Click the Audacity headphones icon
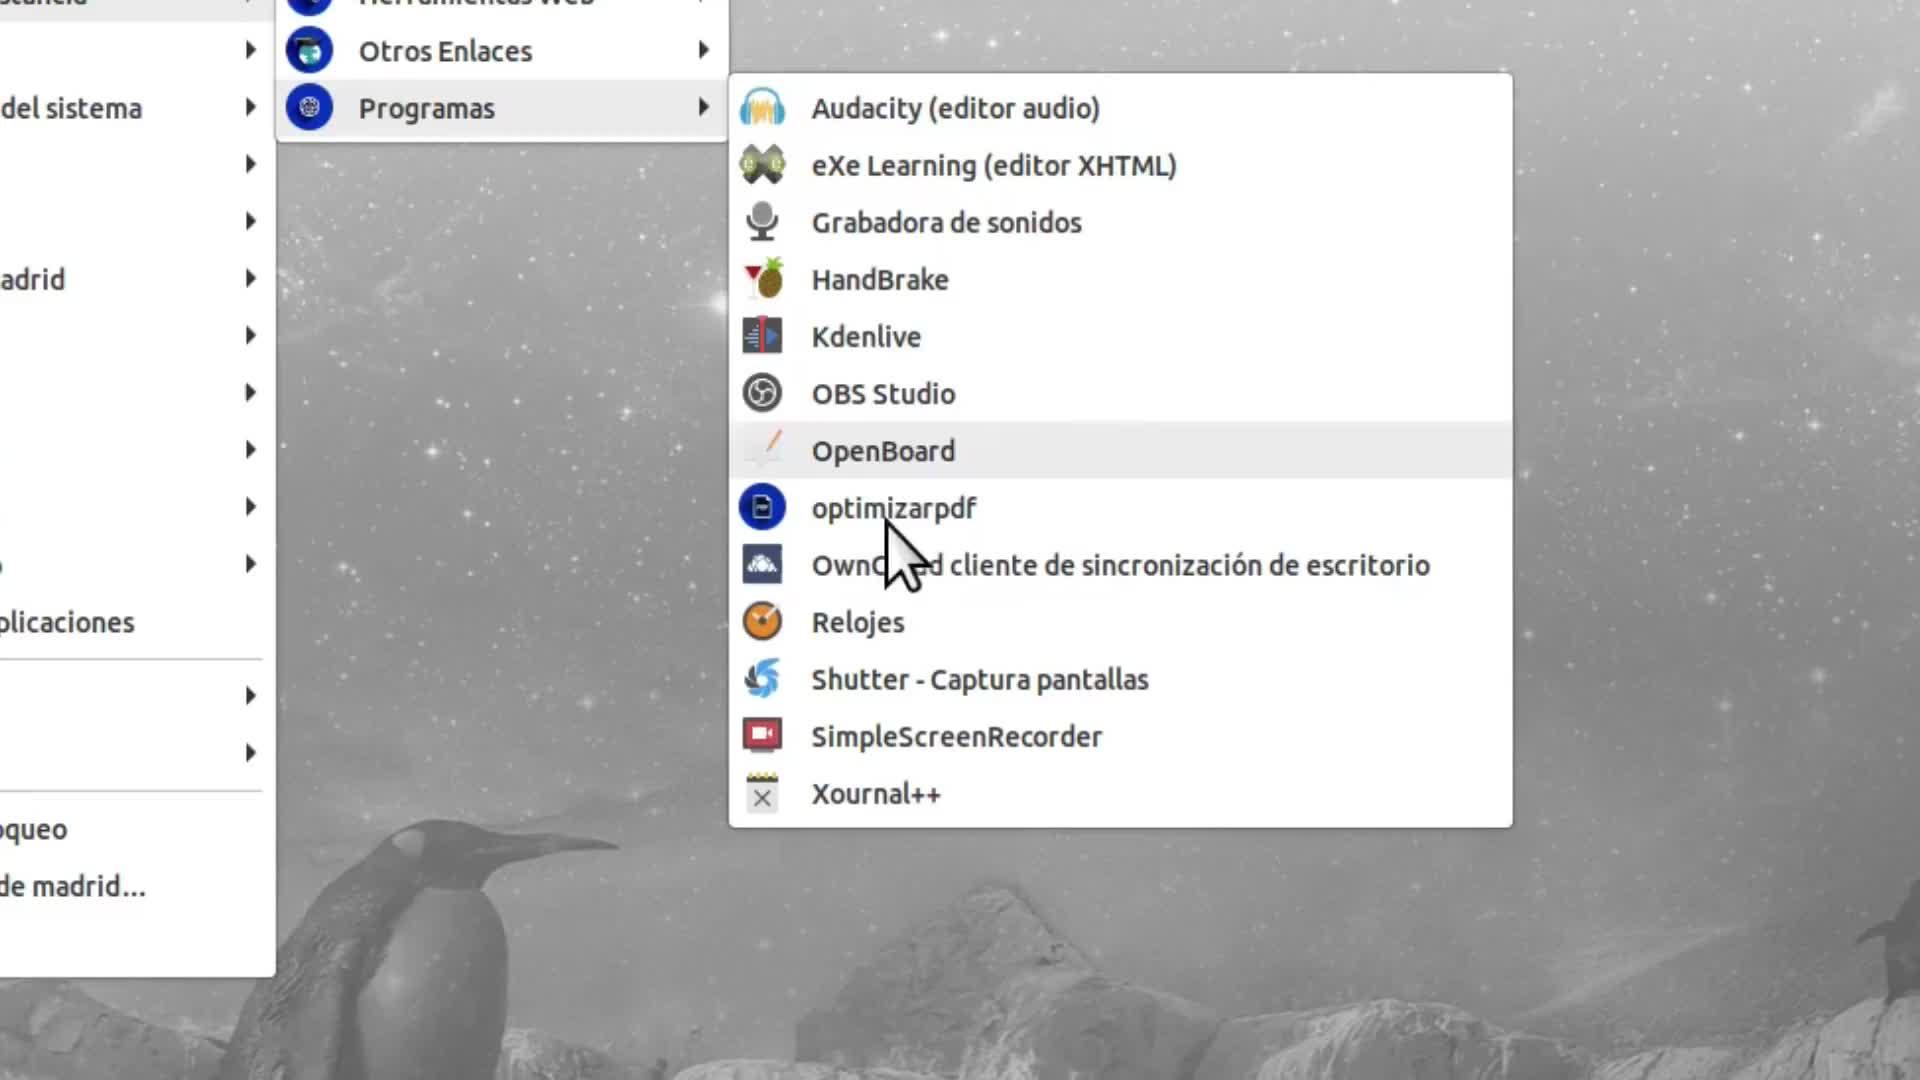 [x=762, y=108]
